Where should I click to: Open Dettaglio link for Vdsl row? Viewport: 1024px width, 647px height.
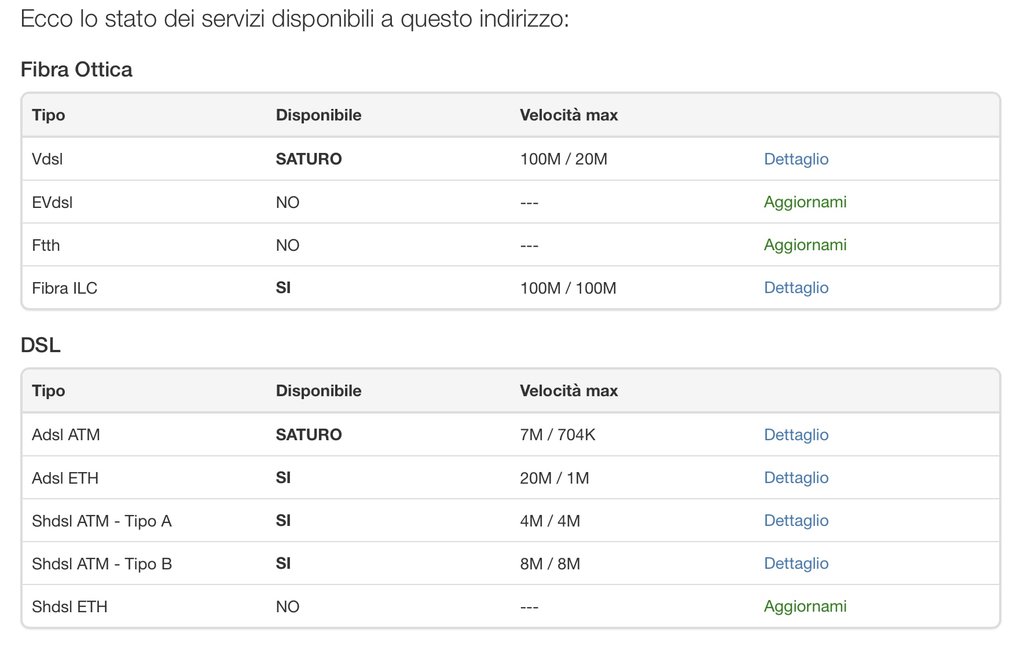tap(796, 159)
